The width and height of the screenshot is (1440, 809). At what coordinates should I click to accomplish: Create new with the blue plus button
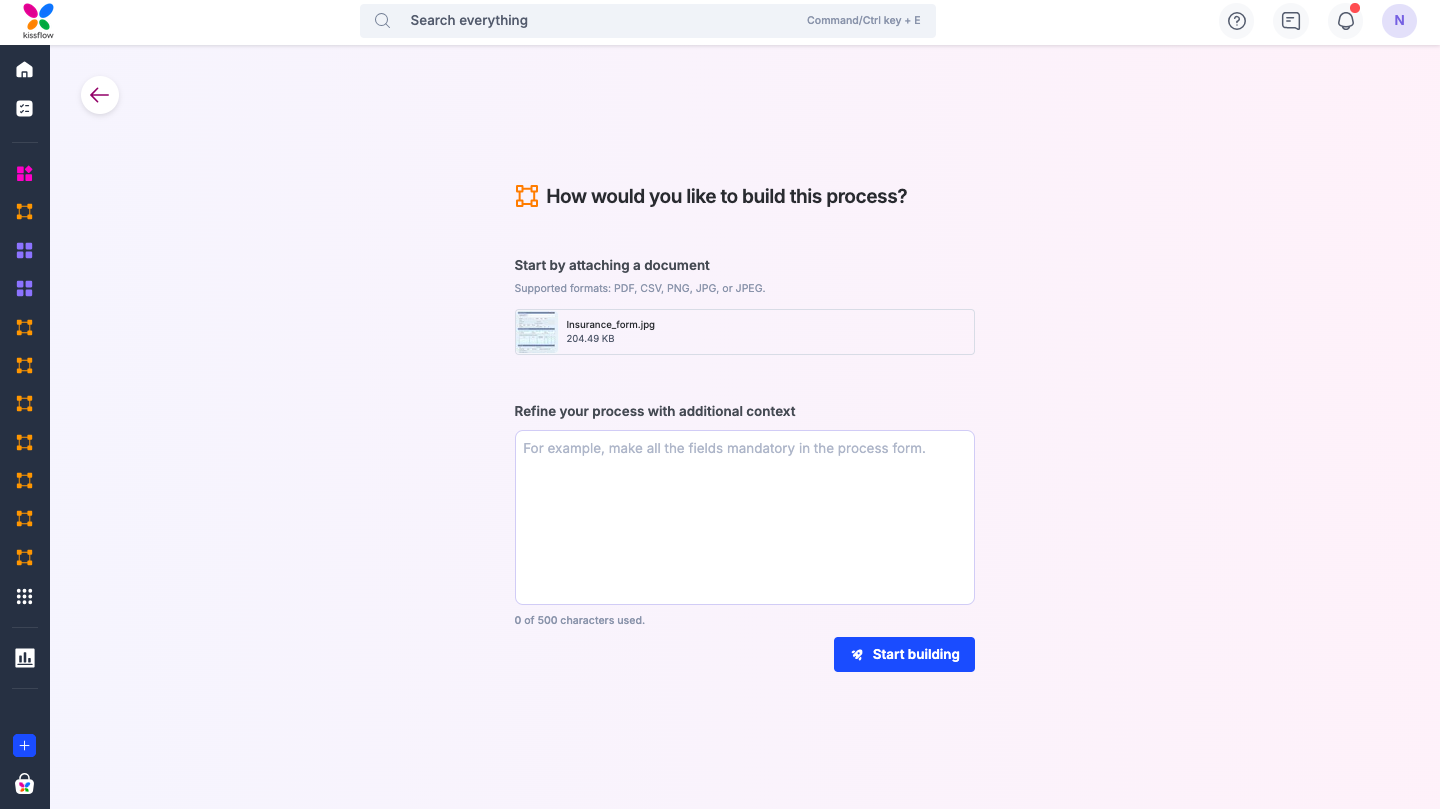24,745
